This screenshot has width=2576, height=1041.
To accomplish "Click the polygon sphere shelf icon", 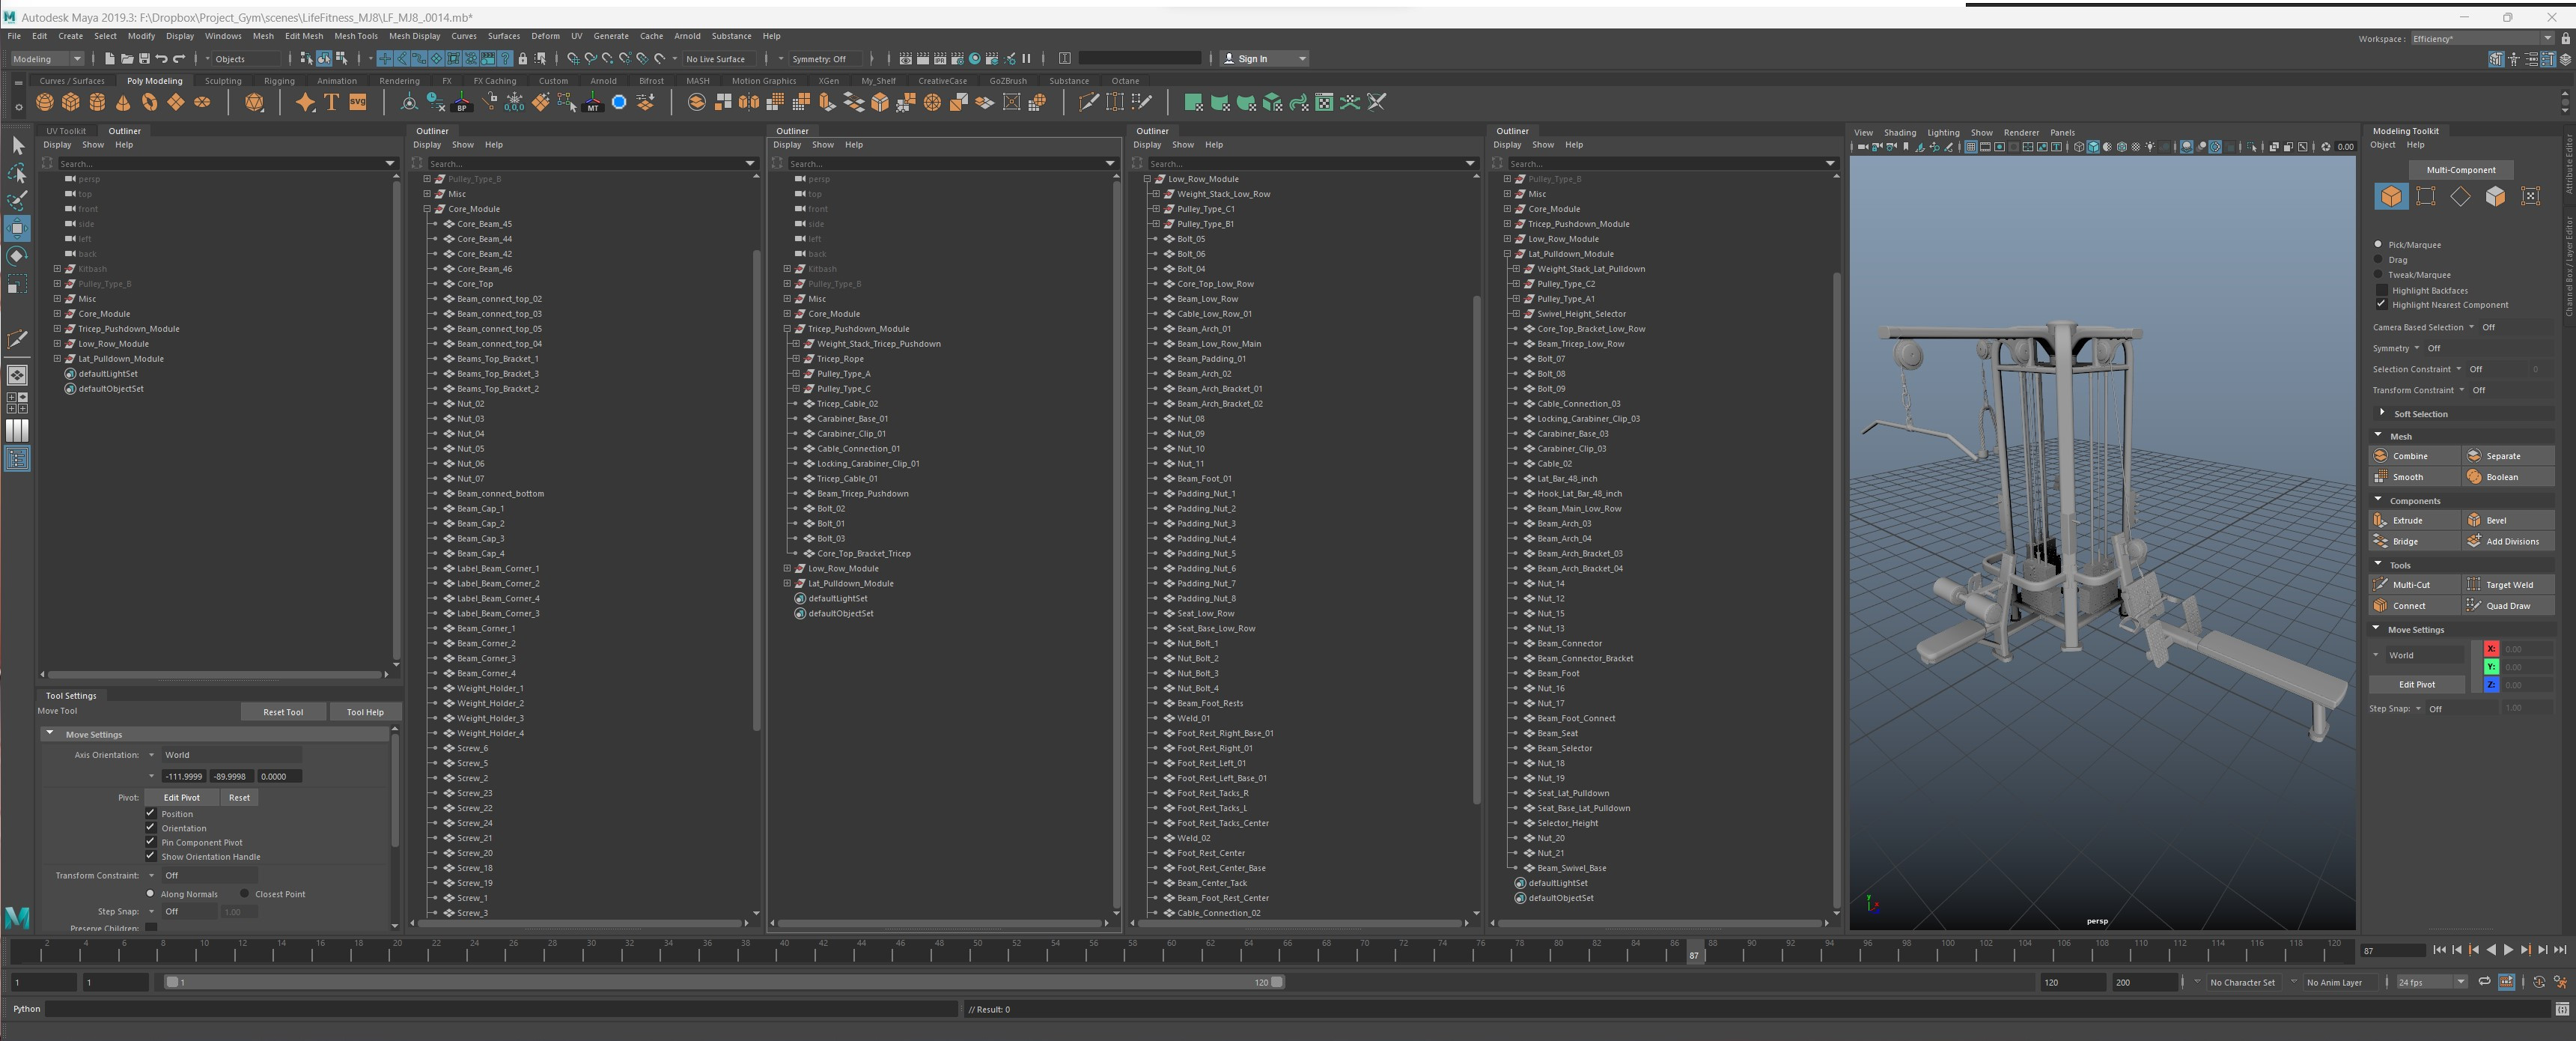I will click(x=44, y=102).
